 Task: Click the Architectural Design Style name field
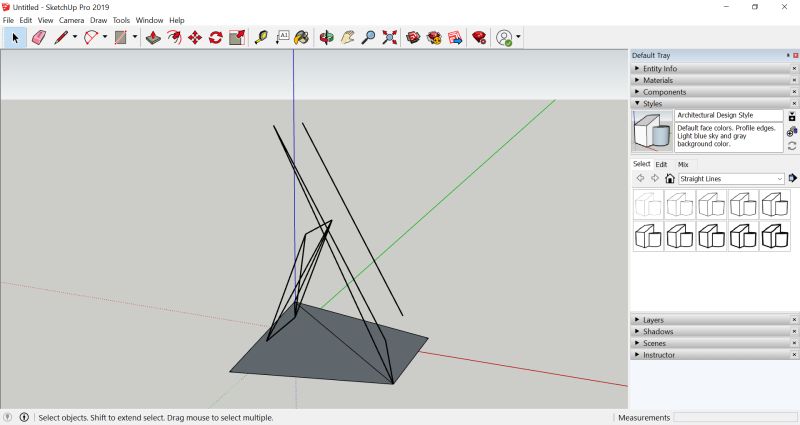click(x=729, y=115)
